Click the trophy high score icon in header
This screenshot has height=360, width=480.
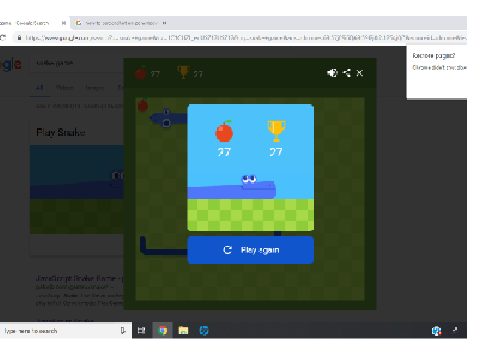[183, 72]
